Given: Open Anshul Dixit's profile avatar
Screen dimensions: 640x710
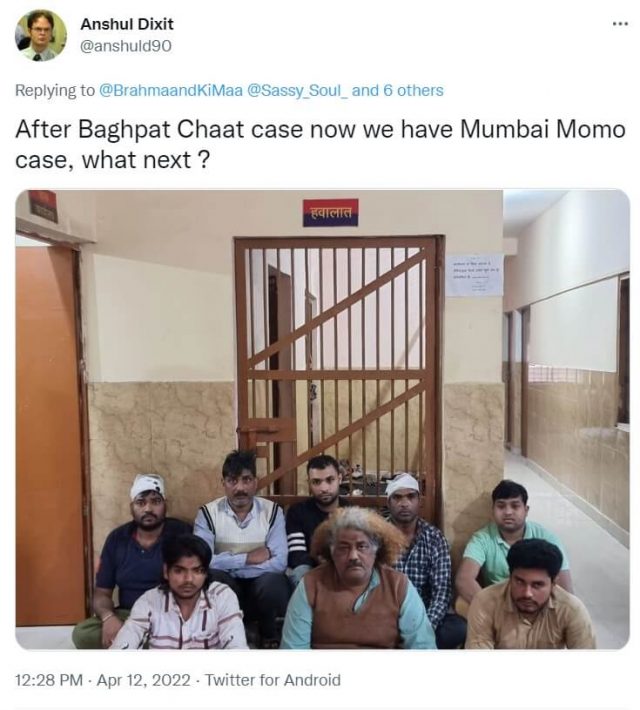Looking at the screenshot, I should [41, 35].
